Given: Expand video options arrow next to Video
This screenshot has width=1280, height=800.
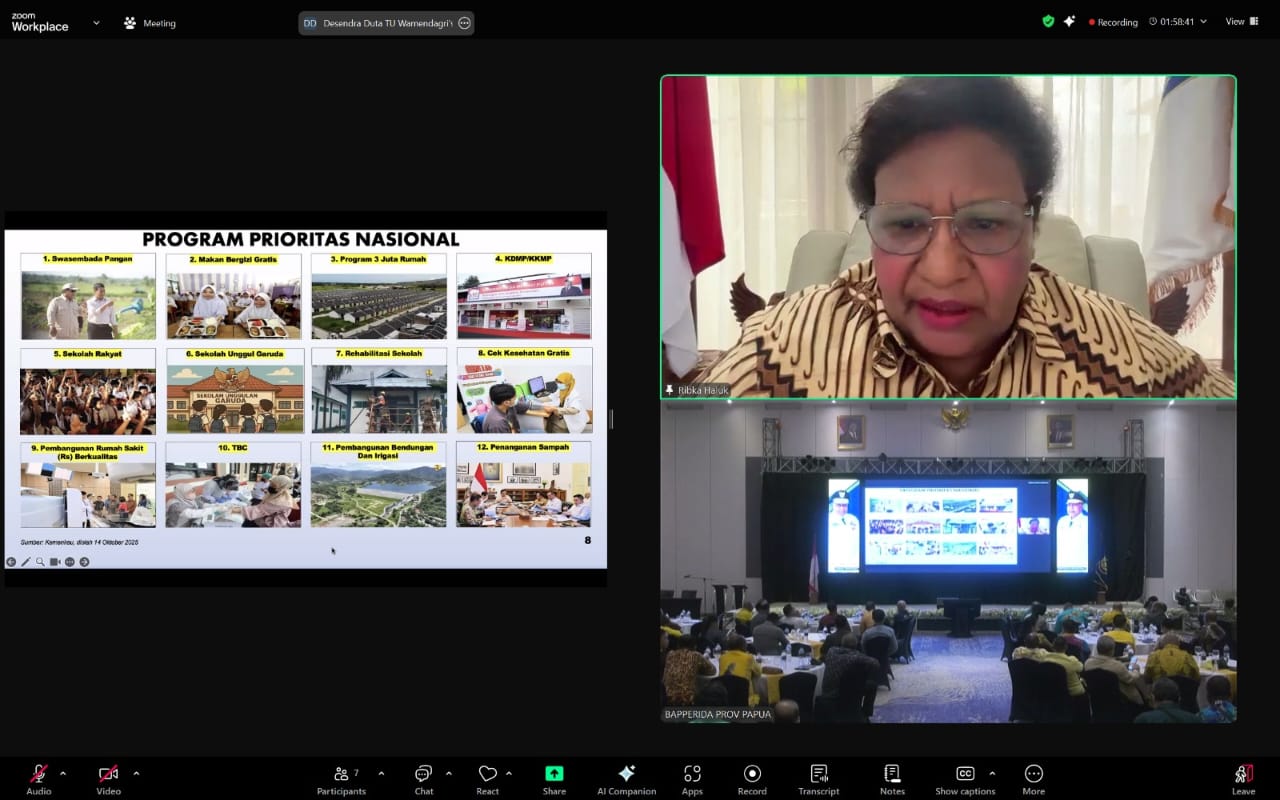Looking at the screenshot, I should coord(136,773).
